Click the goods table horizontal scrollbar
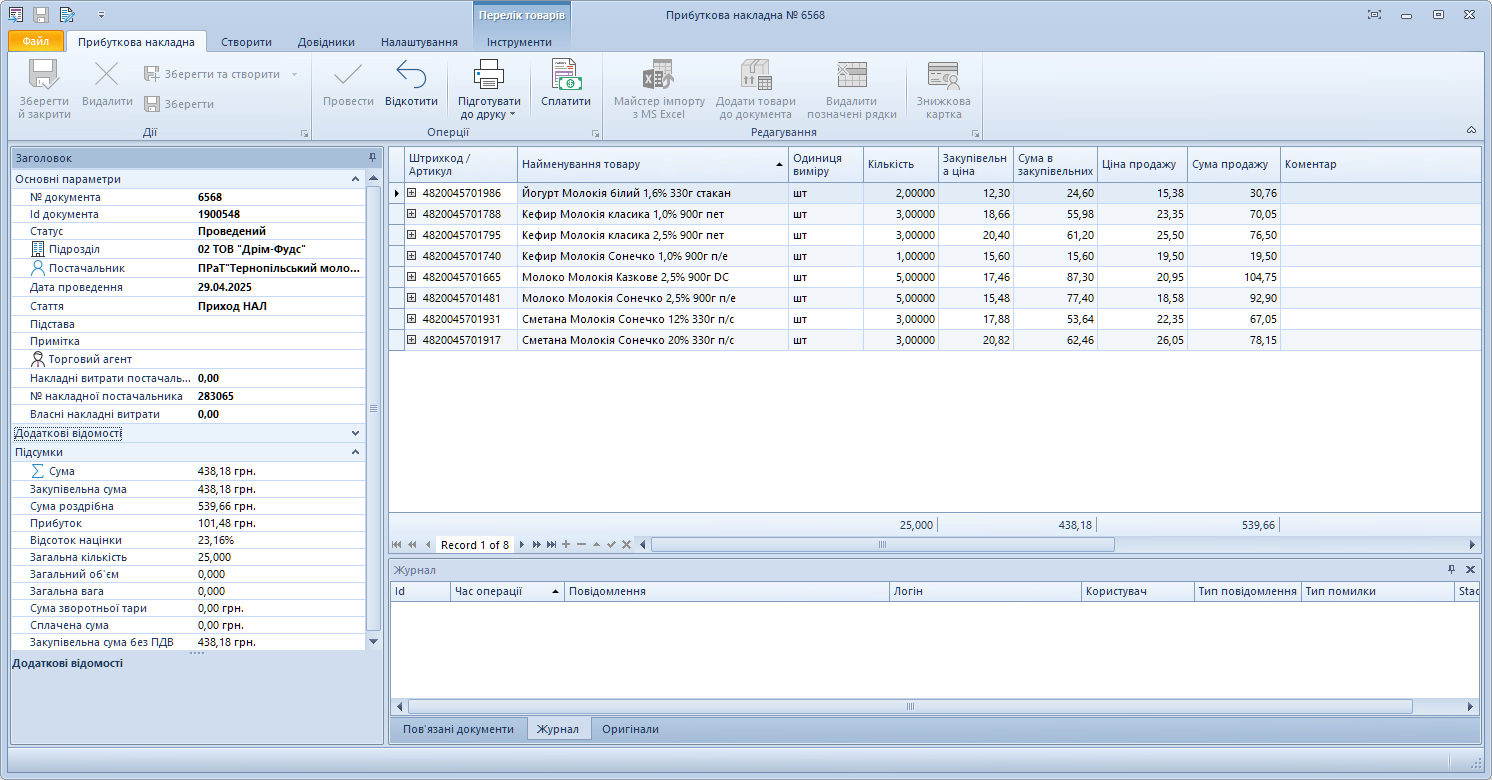The image size is (1492, 780). tap(883, 545)
